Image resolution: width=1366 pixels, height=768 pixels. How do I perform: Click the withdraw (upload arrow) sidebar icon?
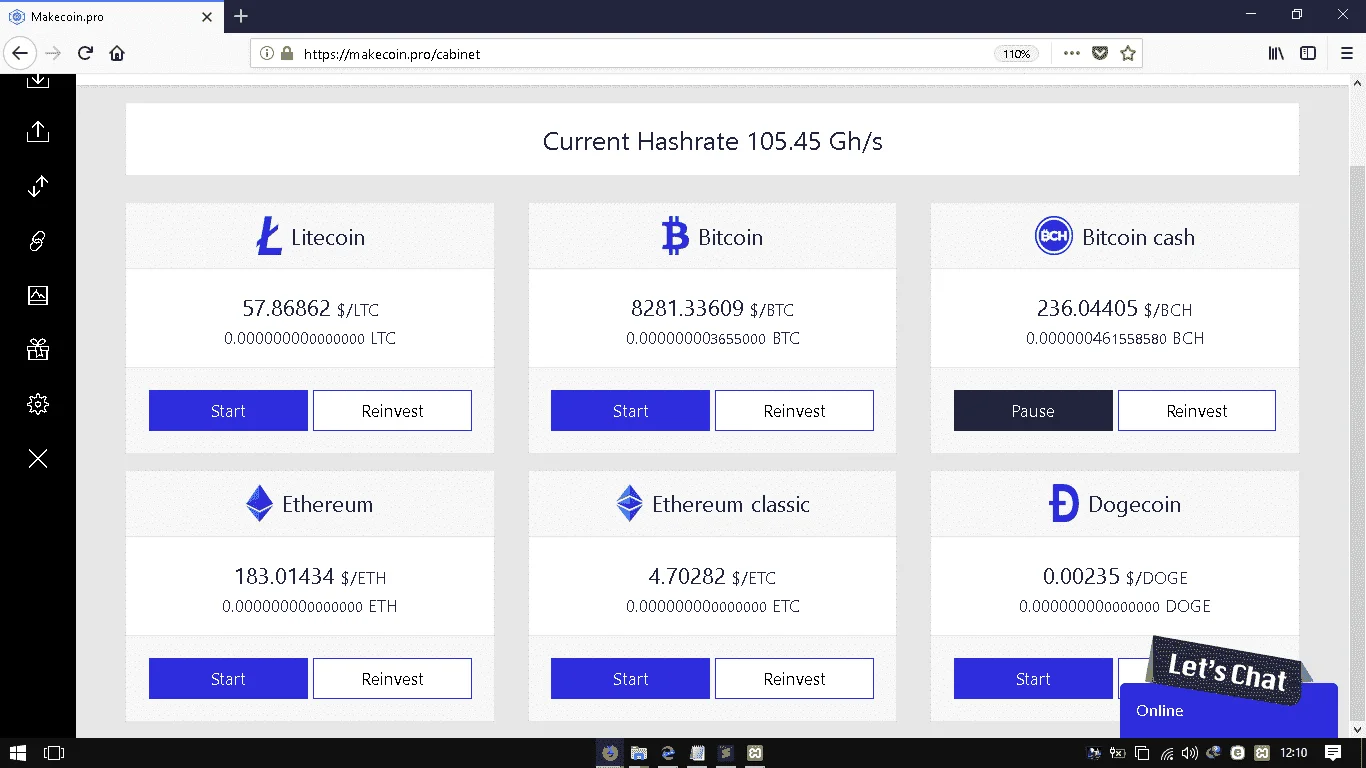[38, 131]
